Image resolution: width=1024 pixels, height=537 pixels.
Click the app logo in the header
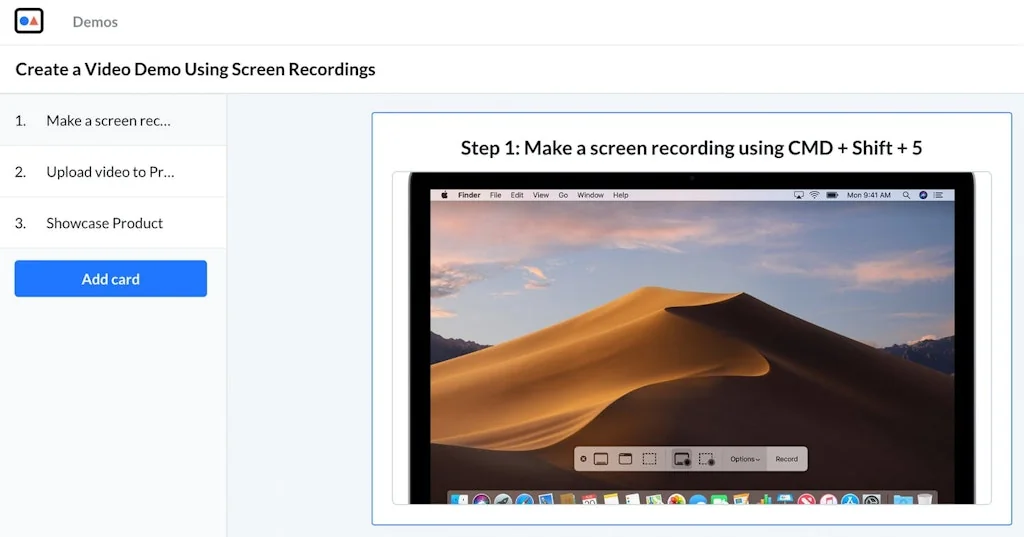click(x=29, y=21)
